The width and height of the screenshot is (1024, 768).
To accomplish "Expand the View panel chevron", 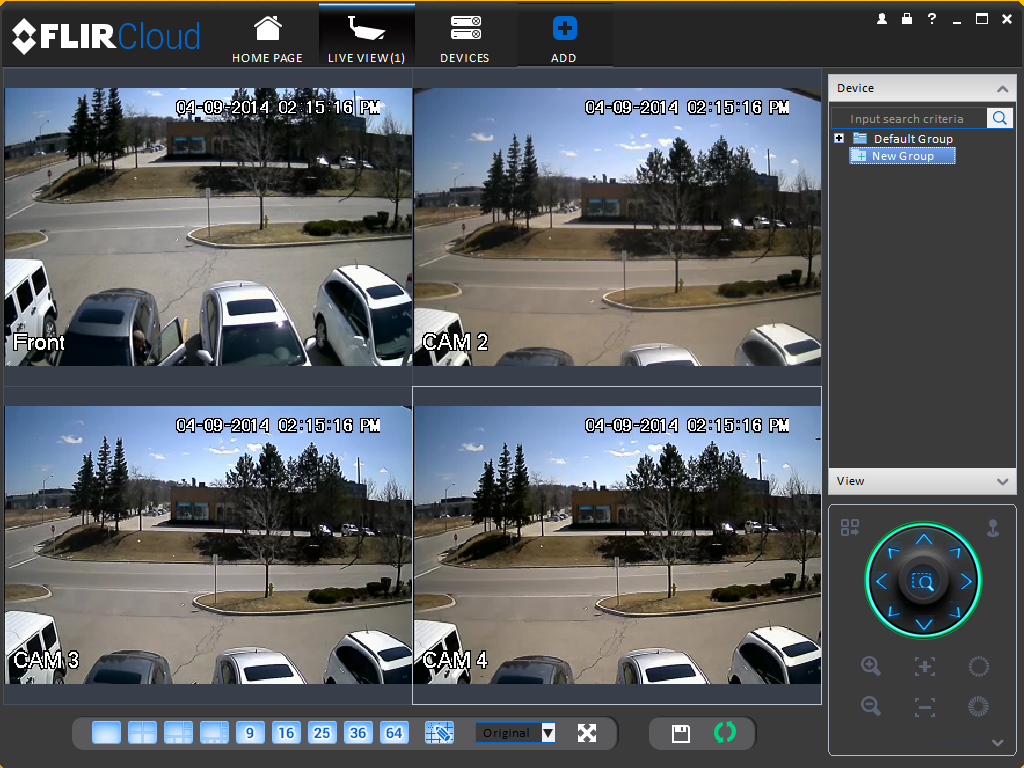I will pyautogui.click(x=1002, y=481).
